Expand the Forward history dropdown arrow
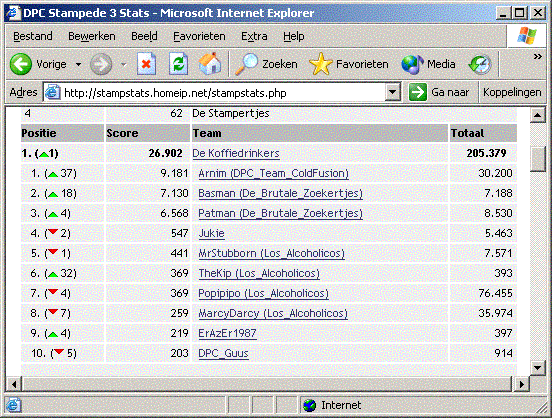The width and height of the screenshot is (552, 418). (123, 64)
